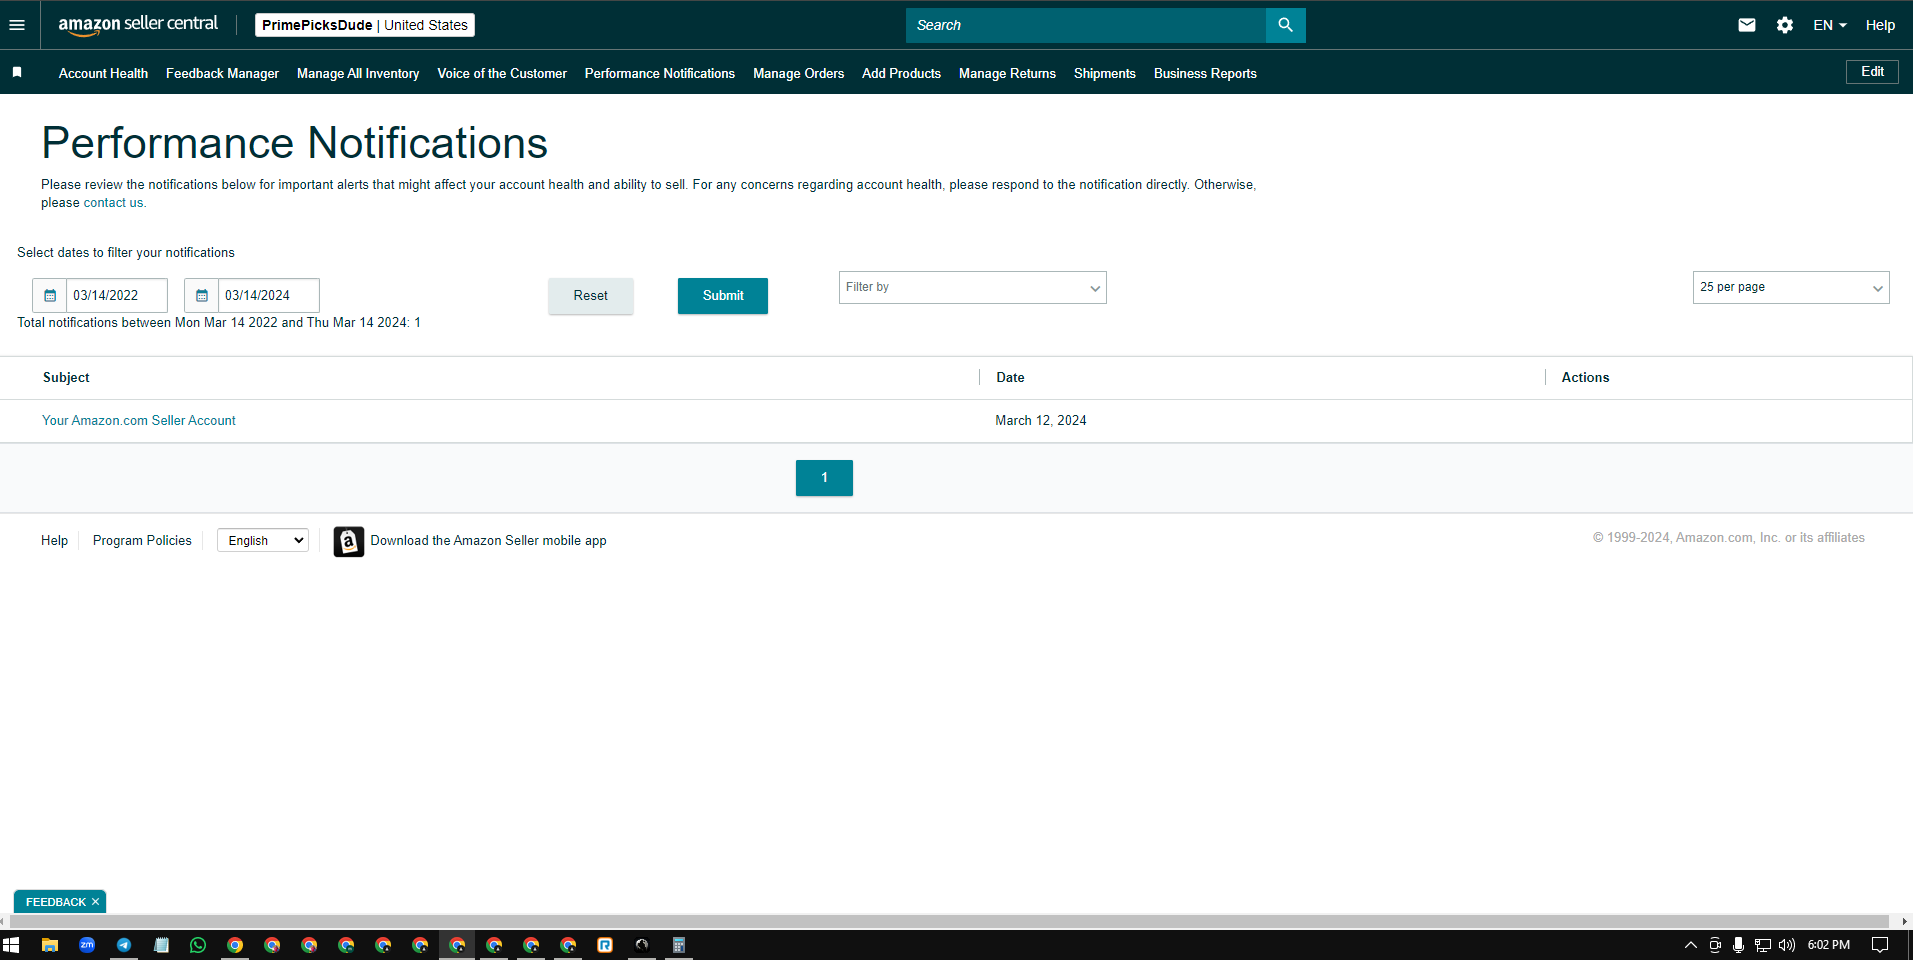Click Help in the top header
The image size is (1913, 960).
tap(1880, 25)
